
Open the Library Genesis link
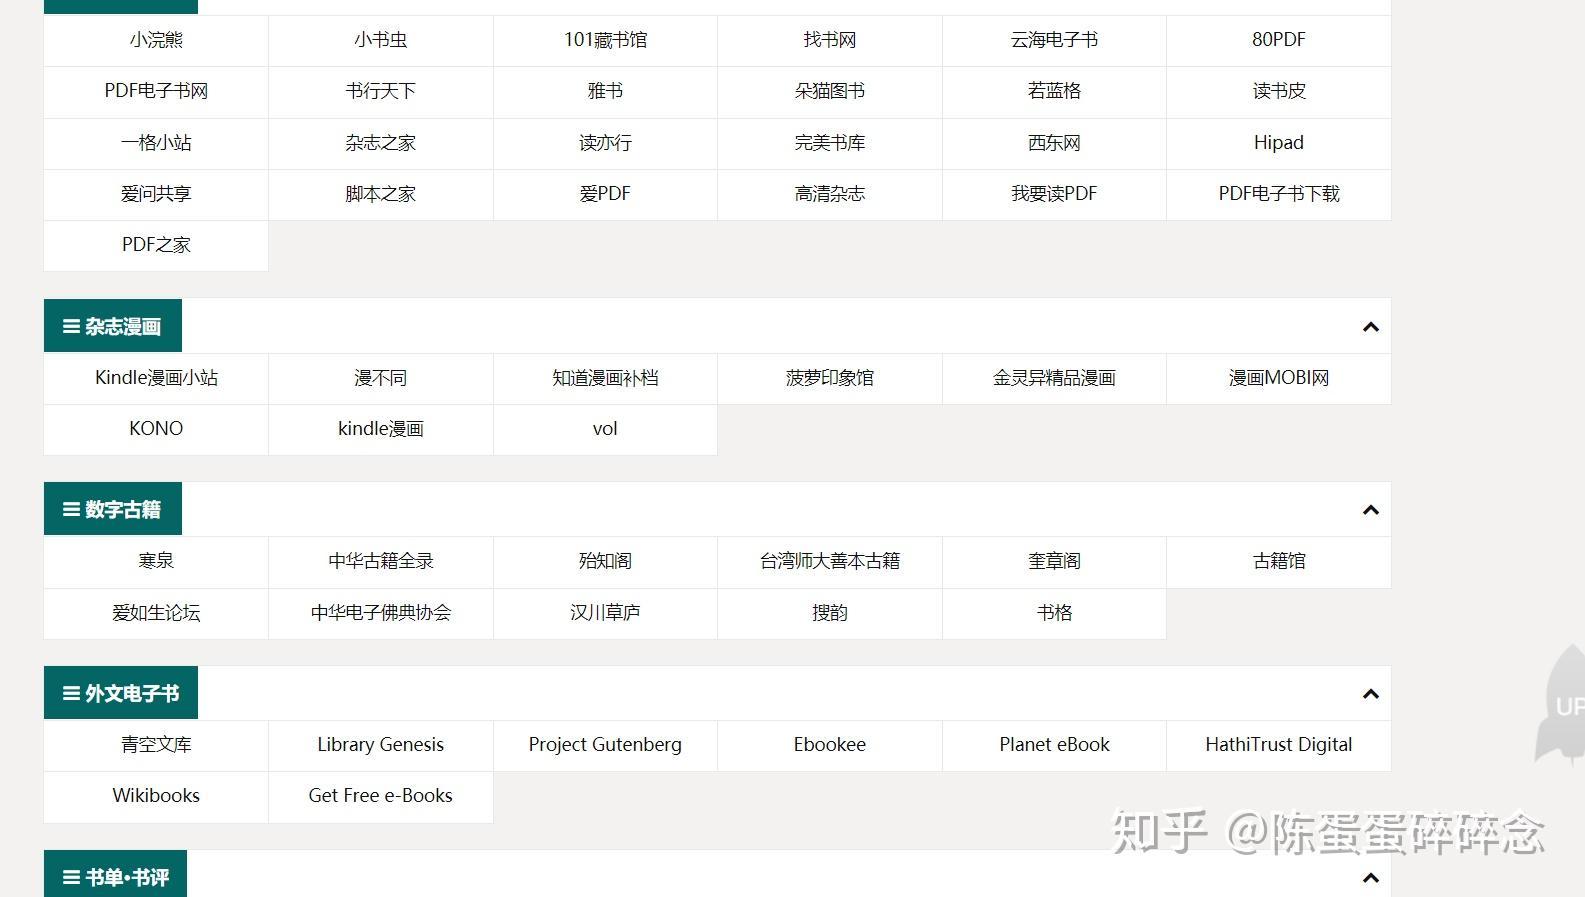380,745
